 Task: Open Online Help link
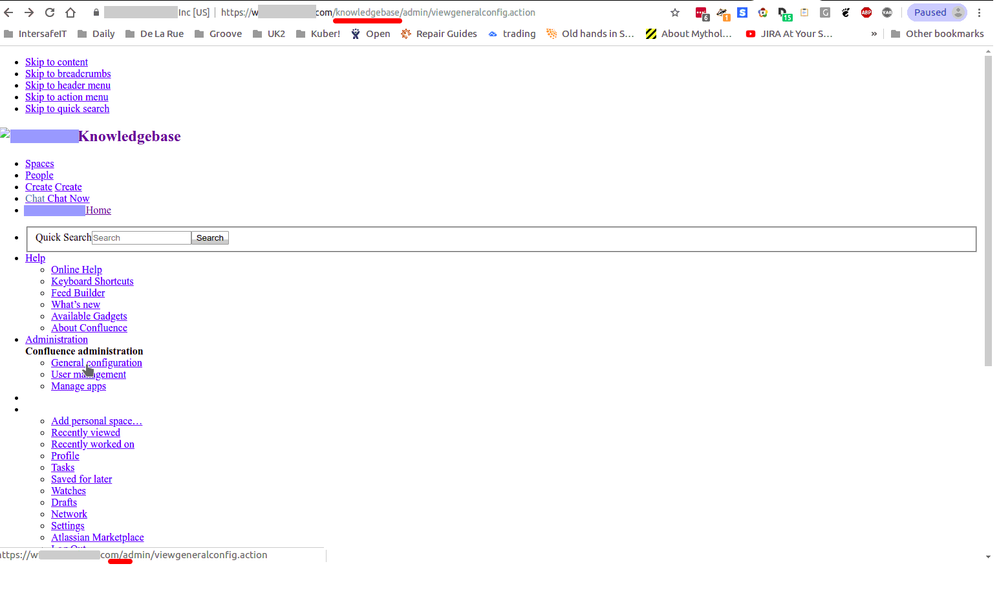click(76, 270)
